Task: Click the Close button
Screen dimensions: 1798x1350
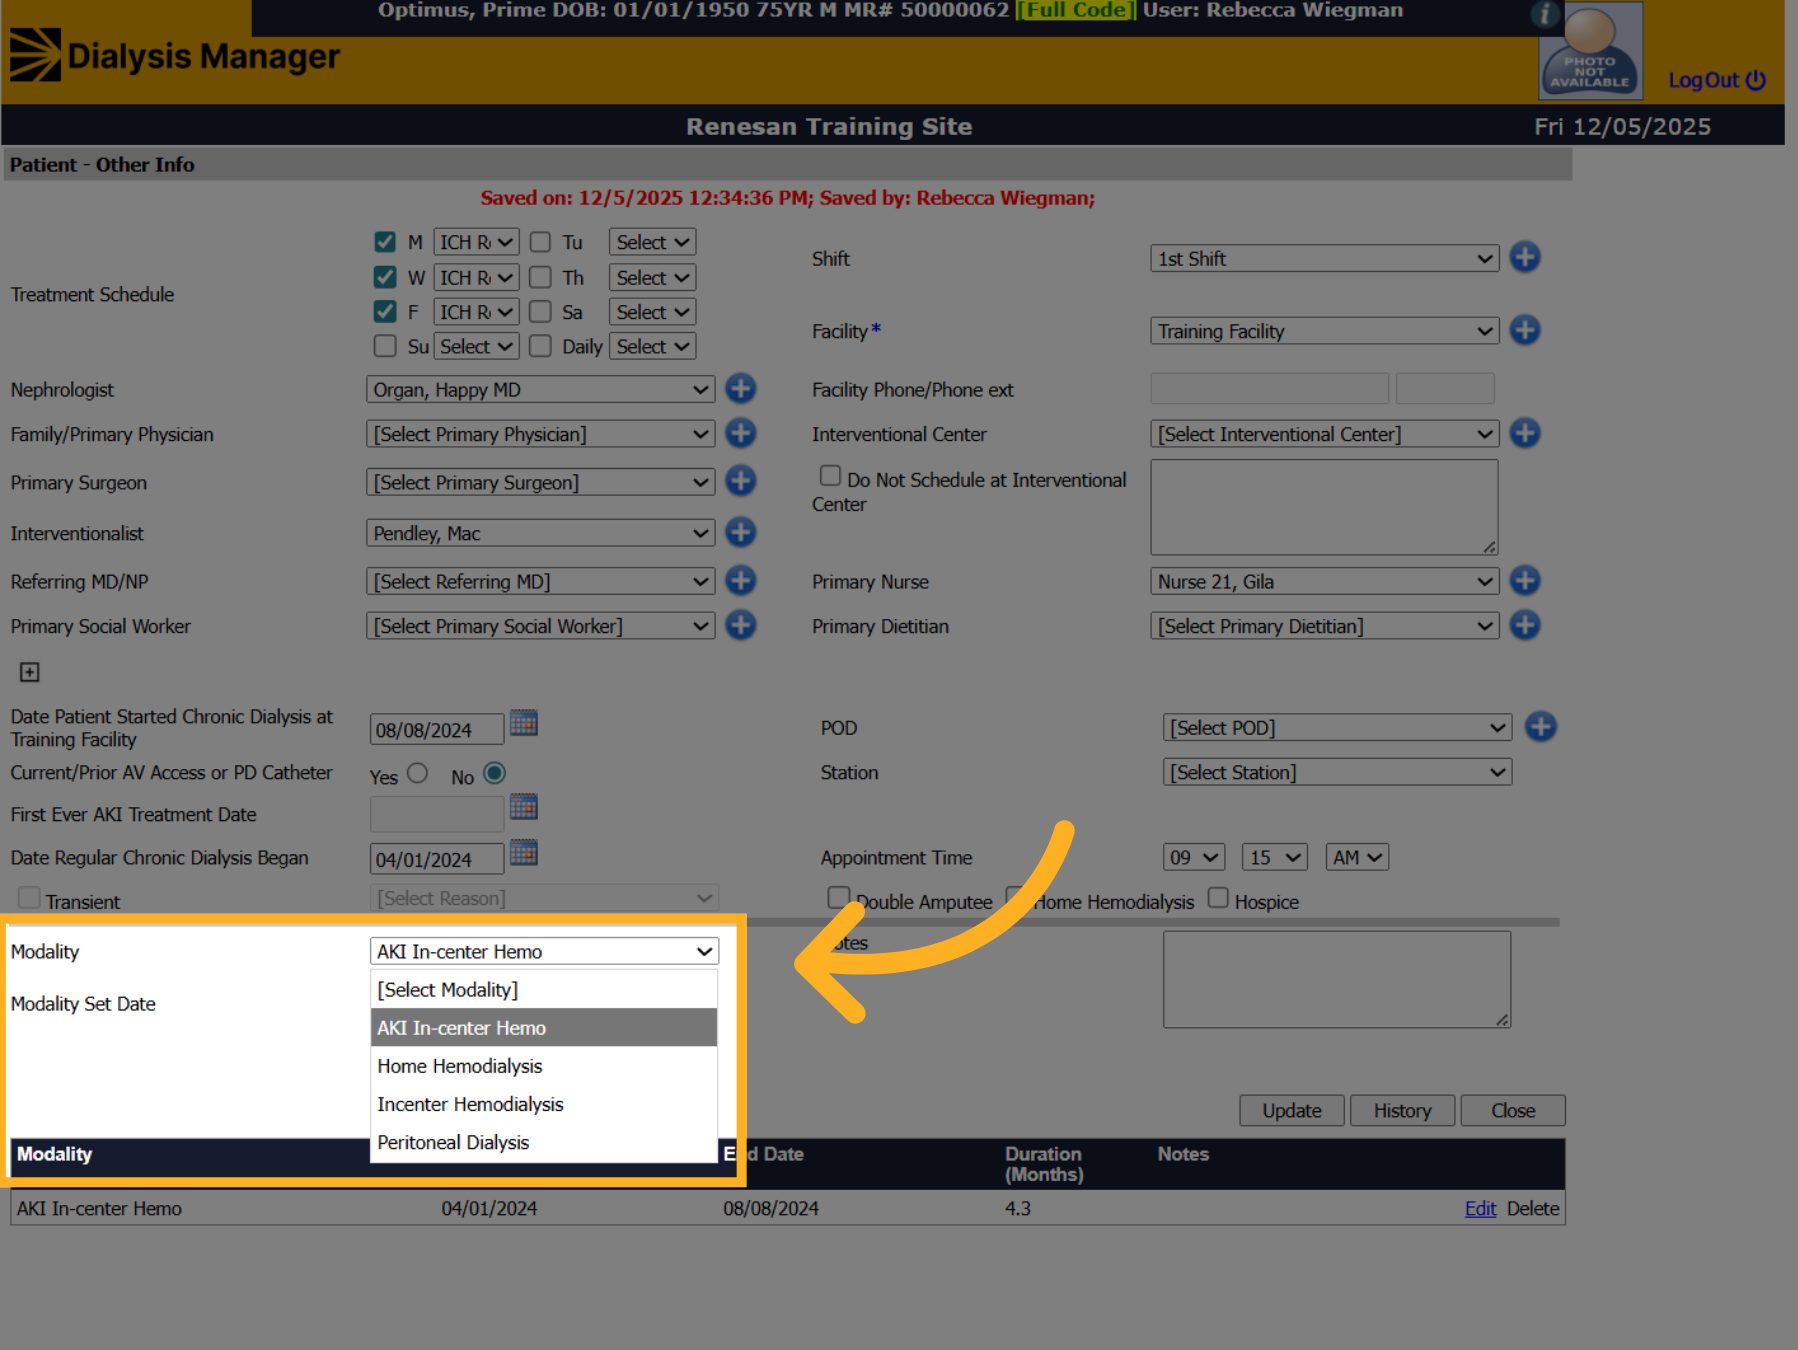Action: pyautogui.click(x=1513, y=1110)
